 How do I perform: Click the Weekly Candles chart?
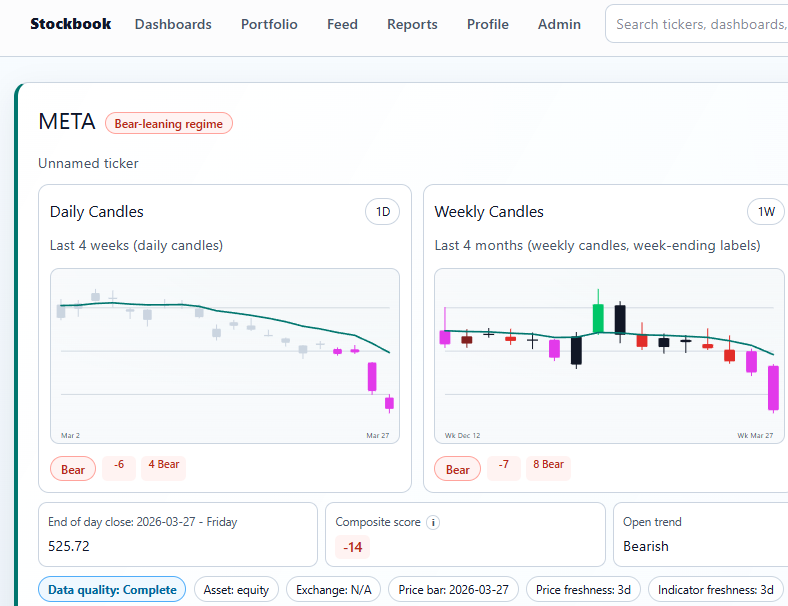point(609,356)
